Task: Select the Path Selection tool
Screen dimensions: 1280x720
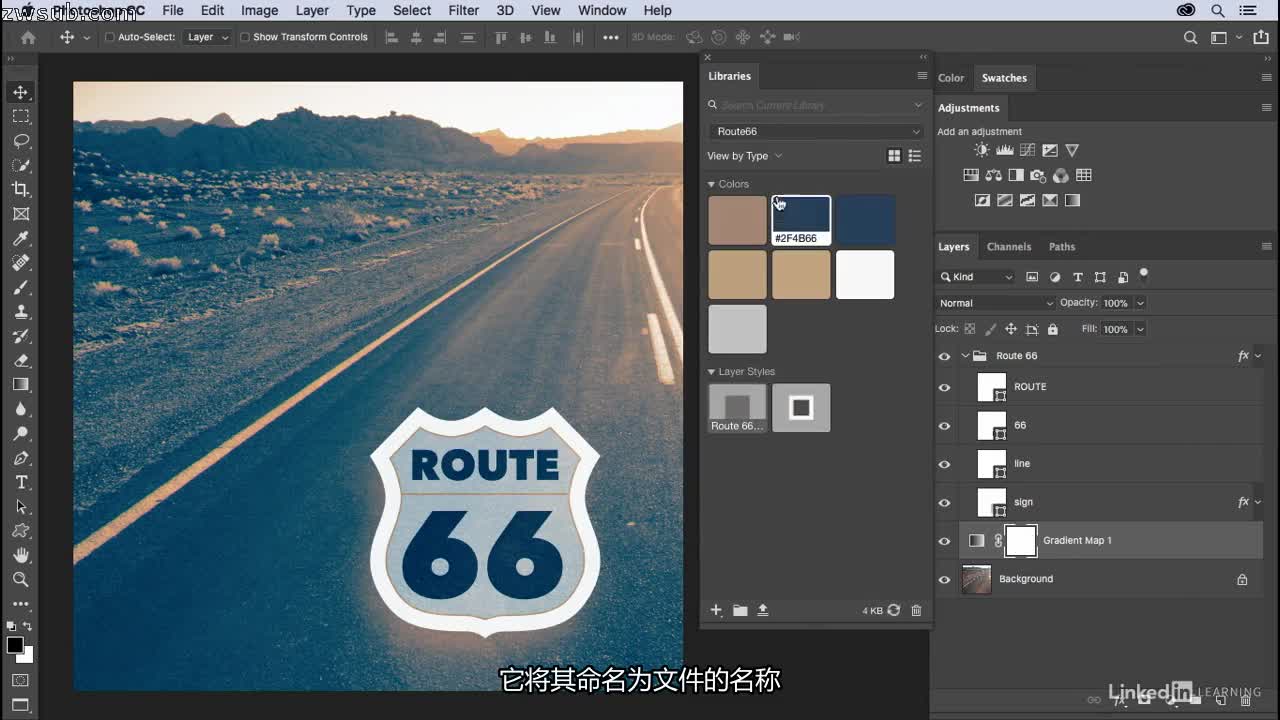Action: 21,507
